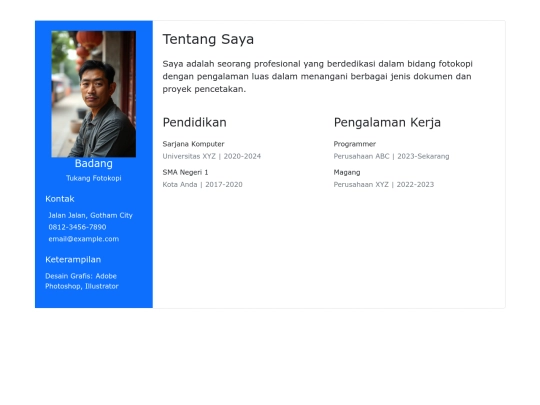This screenshot has height=405, width=540.
Task: Click the phone number 0812-3456-7890
Action: pos(77,227)
